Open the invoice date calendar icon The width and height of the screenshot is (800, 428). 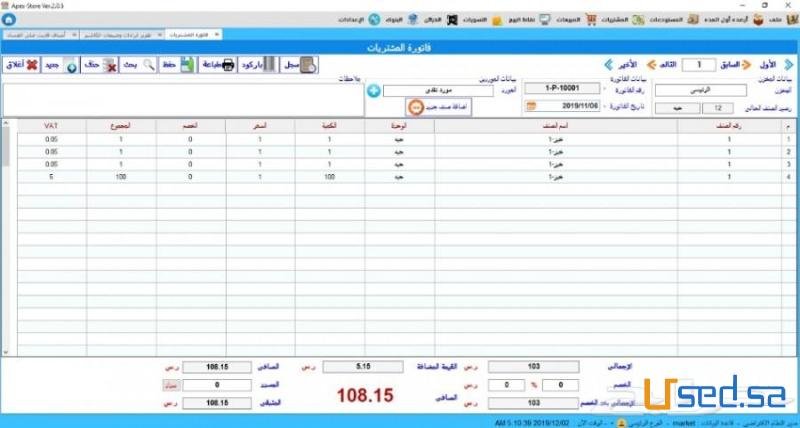[531, 106]
